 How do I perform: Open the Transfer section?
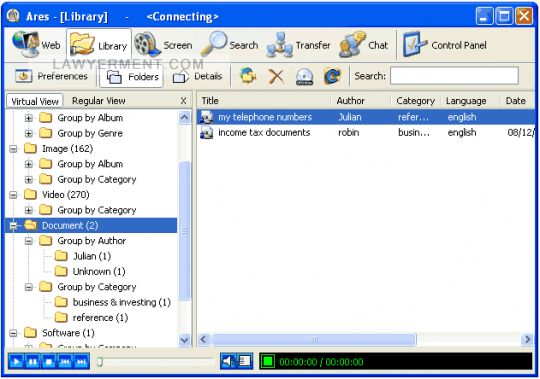[x=299, y=45]
